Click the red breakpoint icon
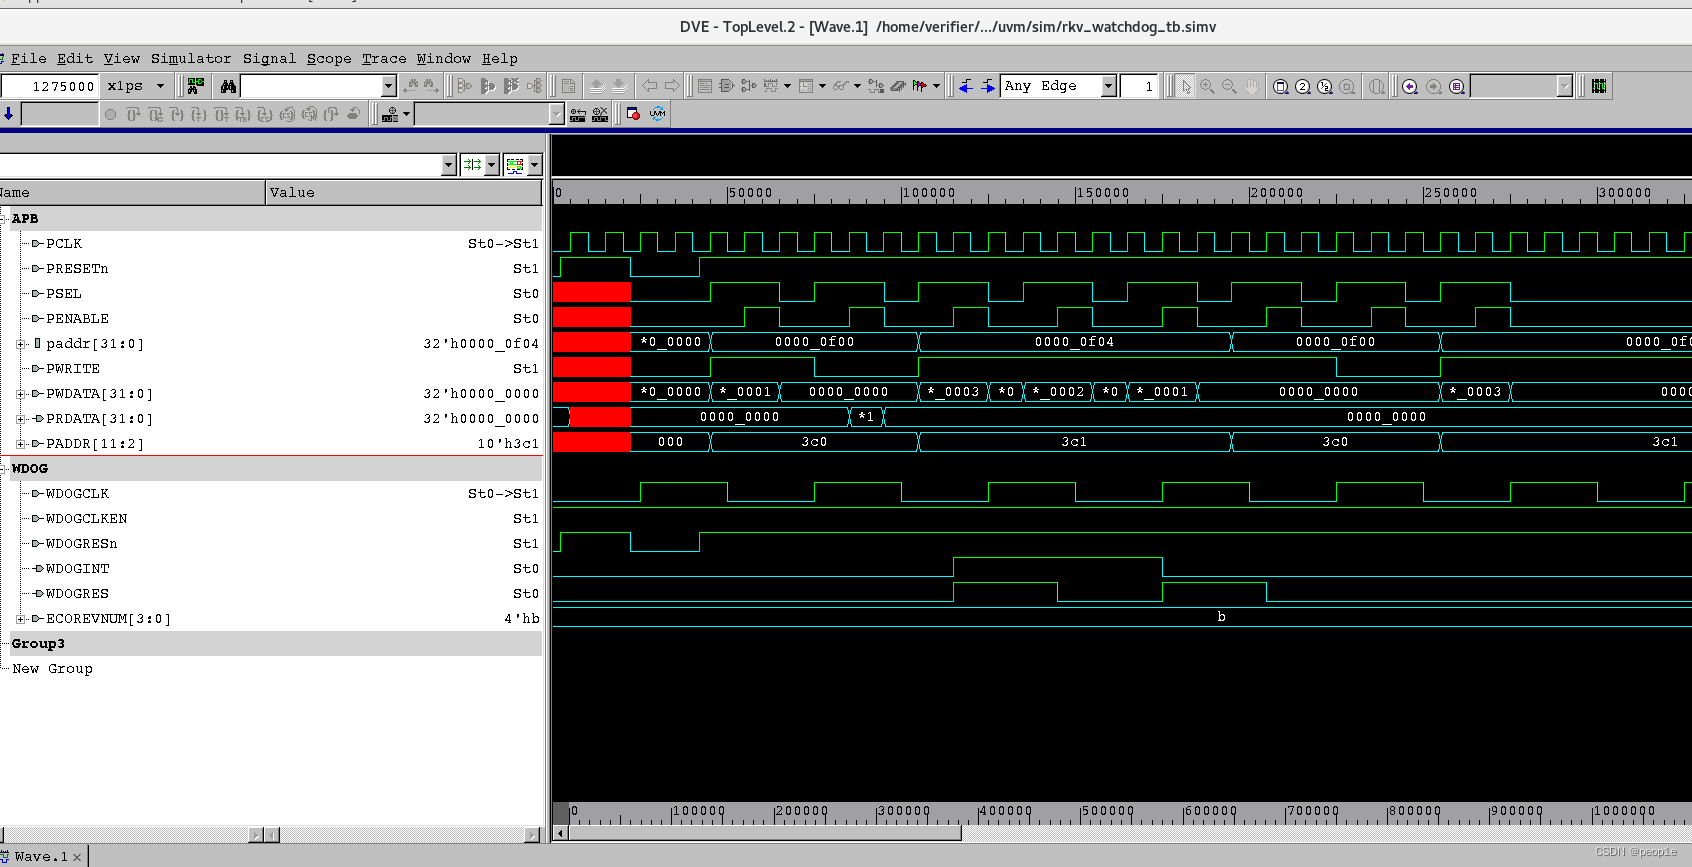Viewport: 1692px width, 867px height. pyautogui.click(x=632, y=114)
